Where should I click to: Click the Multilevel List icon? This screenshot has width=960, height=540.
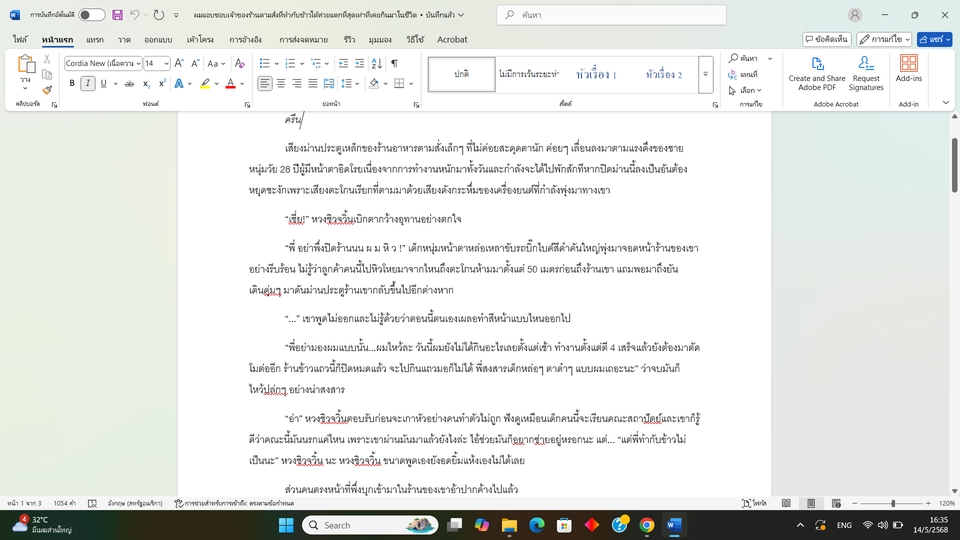click(x=316, y=63)
